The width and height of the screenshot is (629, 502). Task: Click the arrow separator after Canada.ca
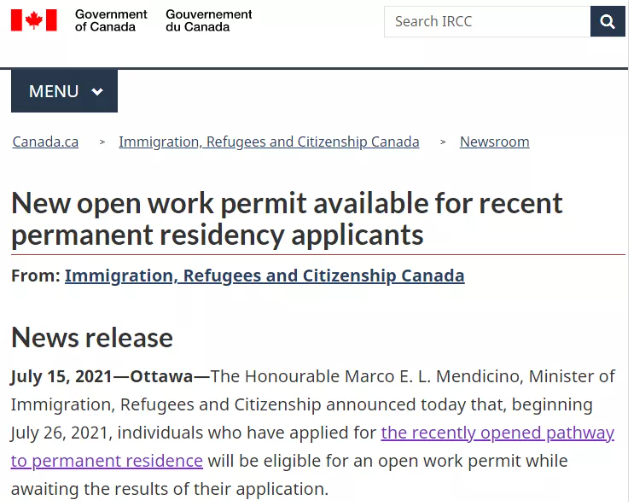102,143
